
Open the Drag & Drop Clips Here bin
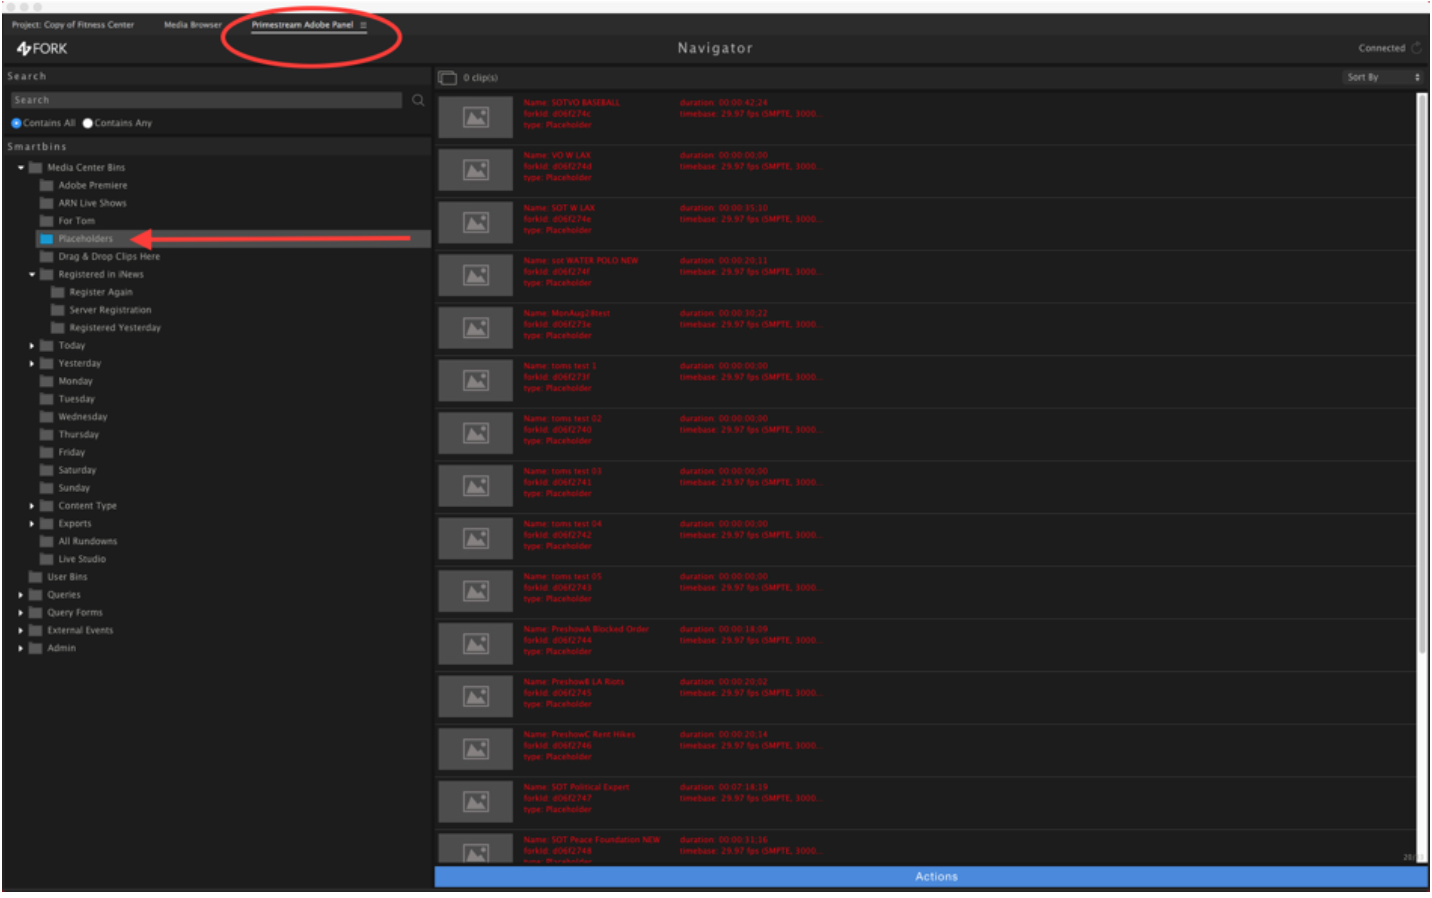[108, 257]
